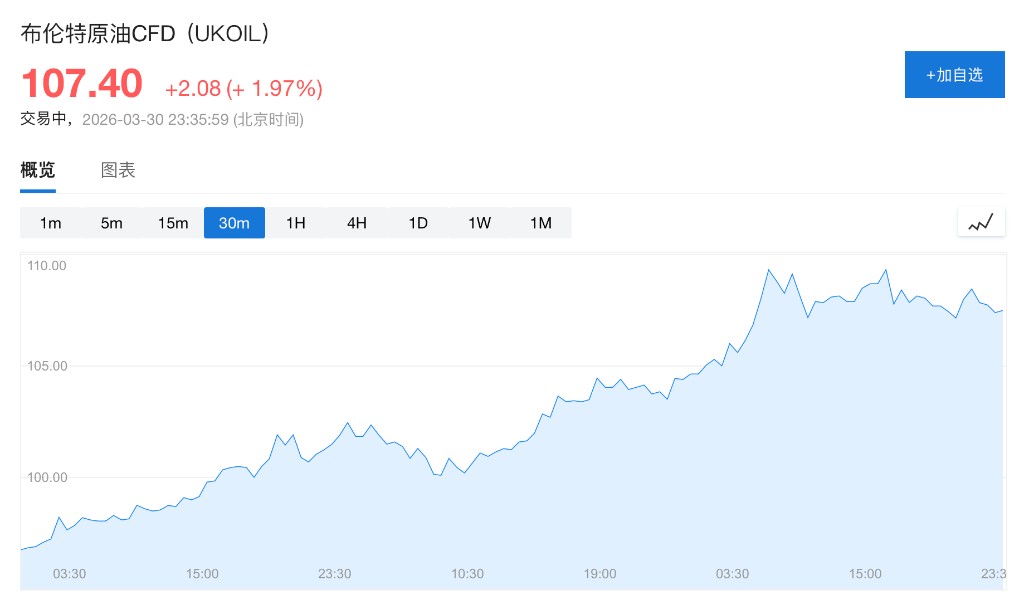
Task: Open the line chart style icon
Action: tap(981, 222)
